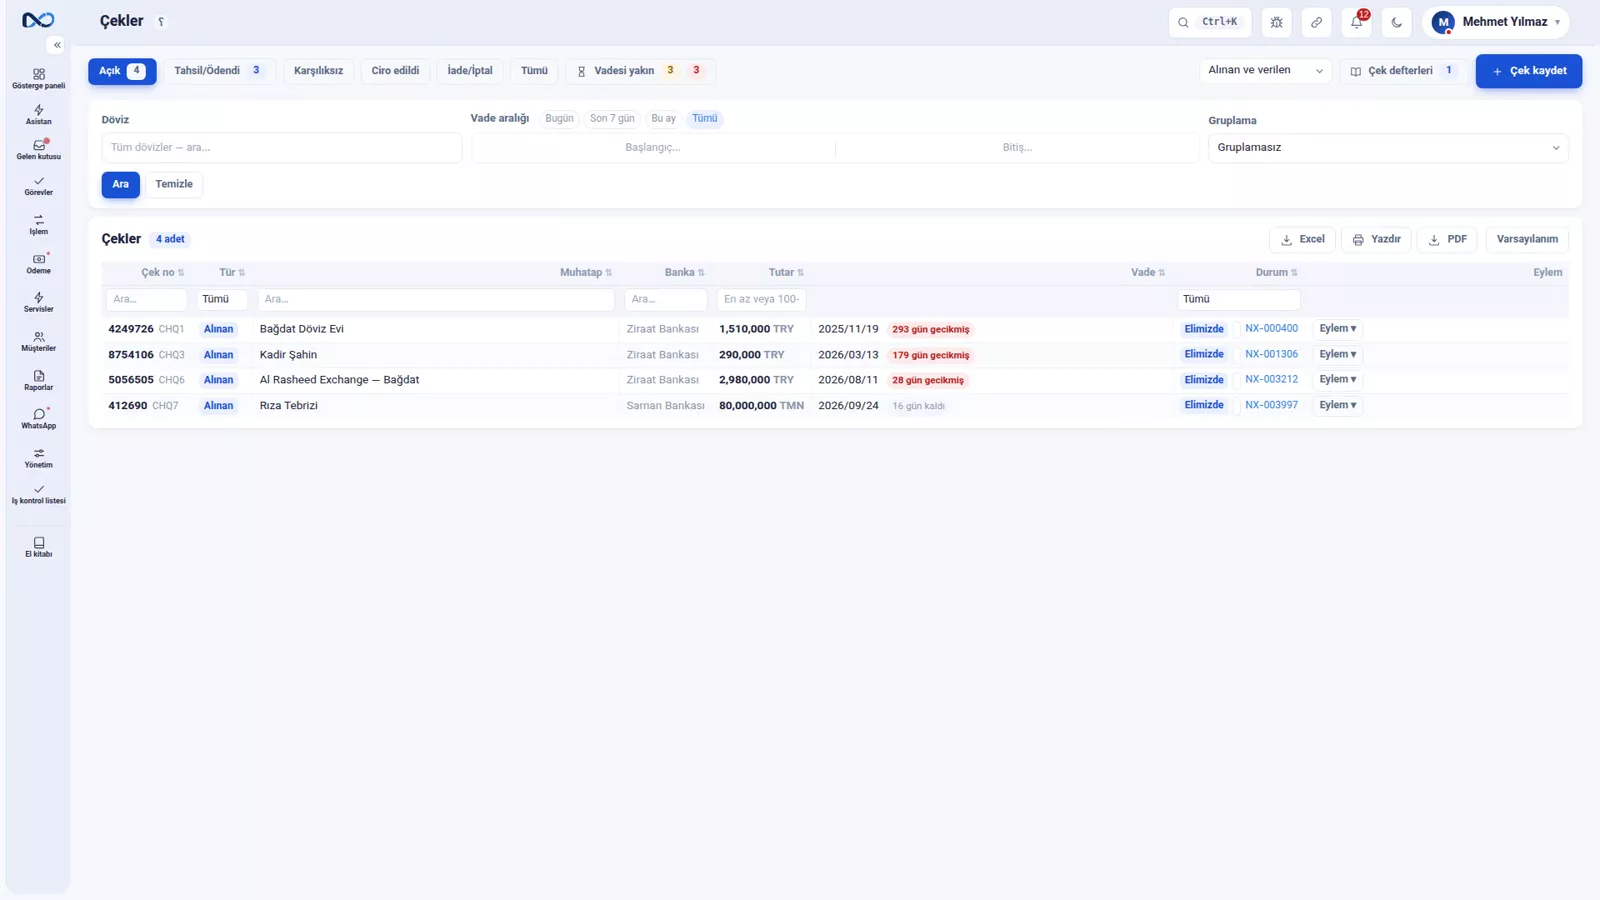Open link NX-000400
1600x900 pixels.
pyautogui.click(x=1271, y=328)
